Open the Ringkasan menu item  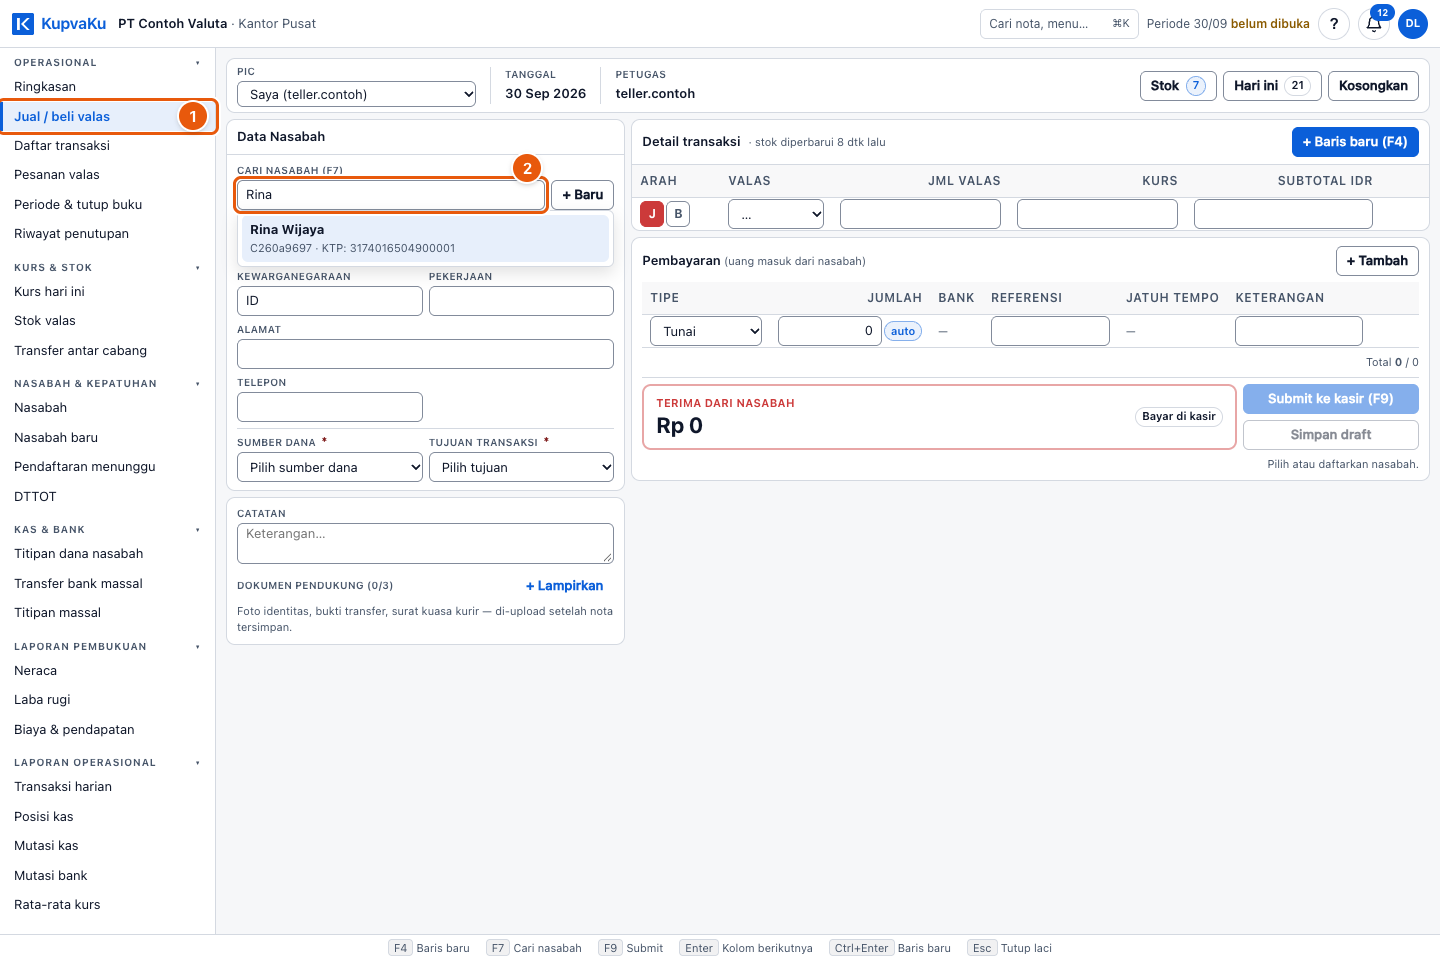tap(108, 87)
